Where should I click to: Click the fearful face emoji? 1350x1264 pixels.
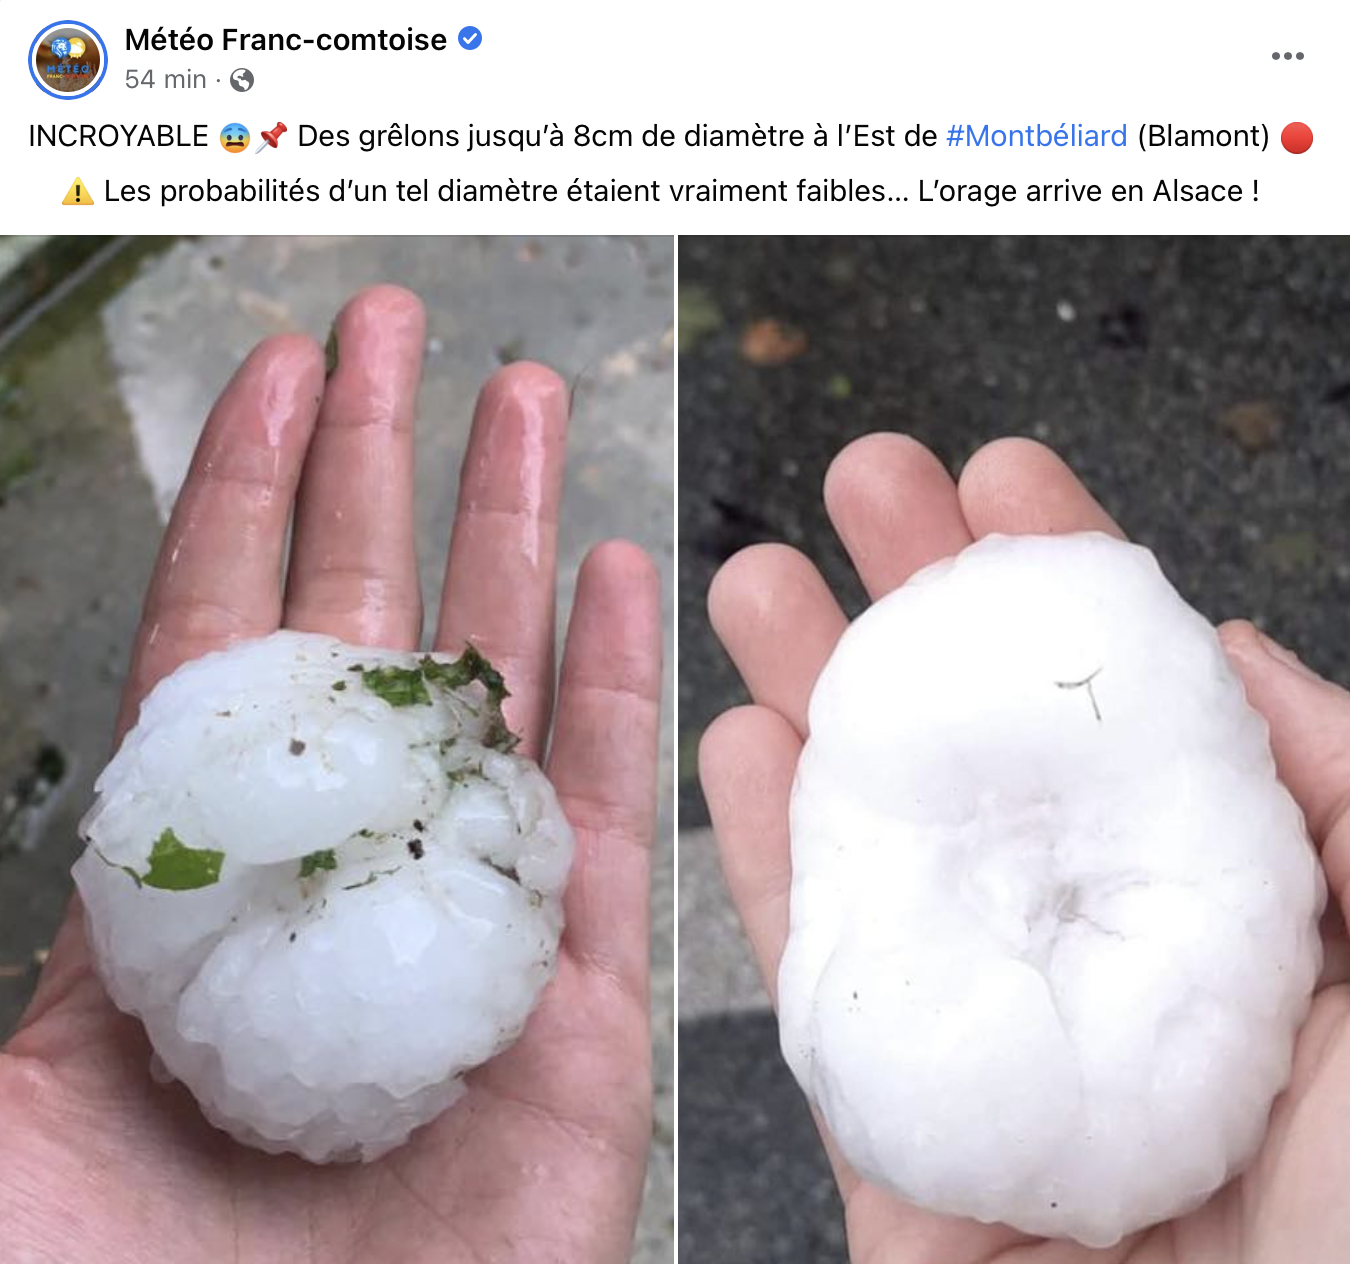(234, 137)
